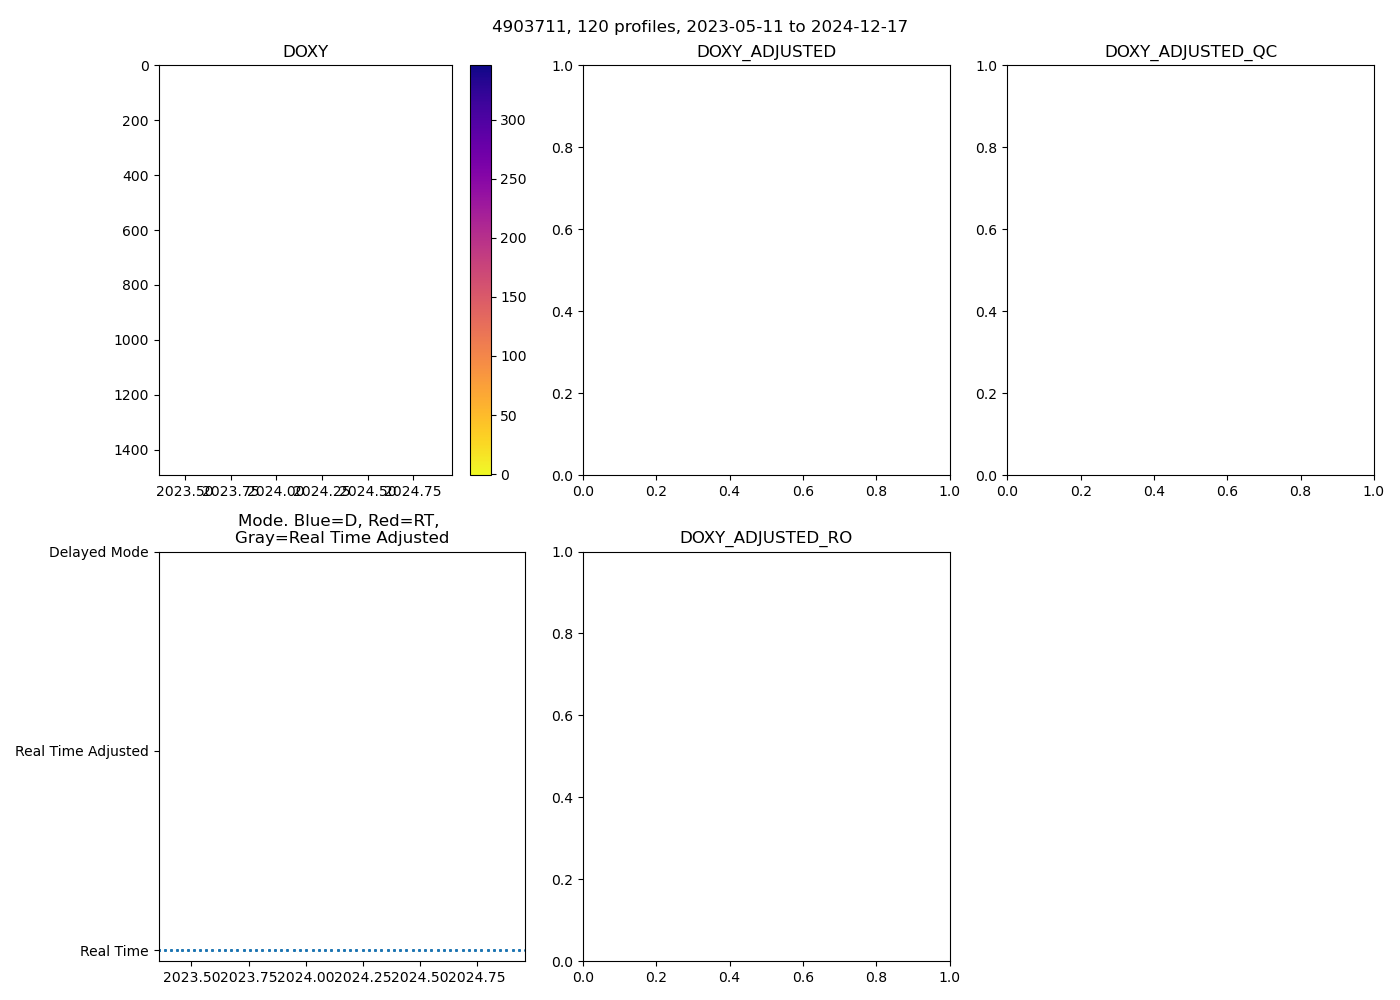Click the dotted blue Real Time data line
This screenshot has width=1400, height=1000.
[342, 950]
